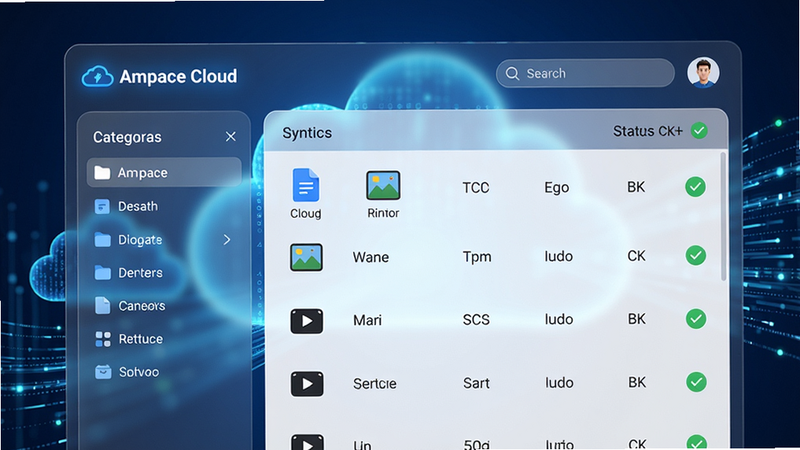The image size is (800, 450).
Task: Play the Mari video icon
Action: pos(307,321)
